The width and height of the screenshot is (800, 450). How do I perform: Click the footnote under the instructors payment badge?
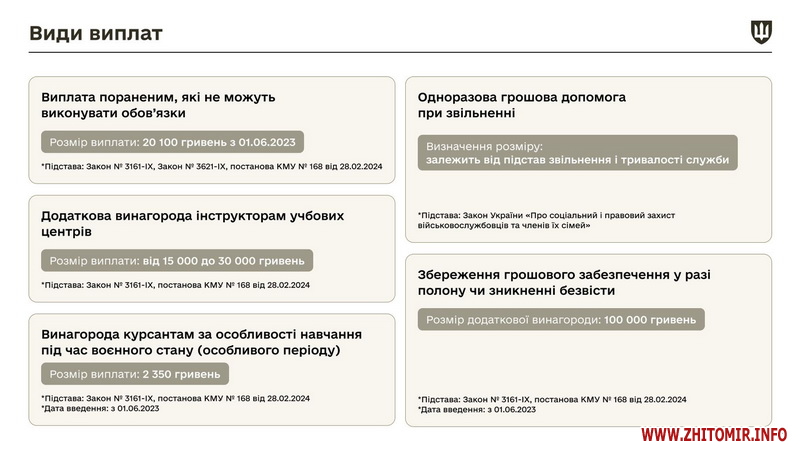pyautogui.click(x=175, y=285)
